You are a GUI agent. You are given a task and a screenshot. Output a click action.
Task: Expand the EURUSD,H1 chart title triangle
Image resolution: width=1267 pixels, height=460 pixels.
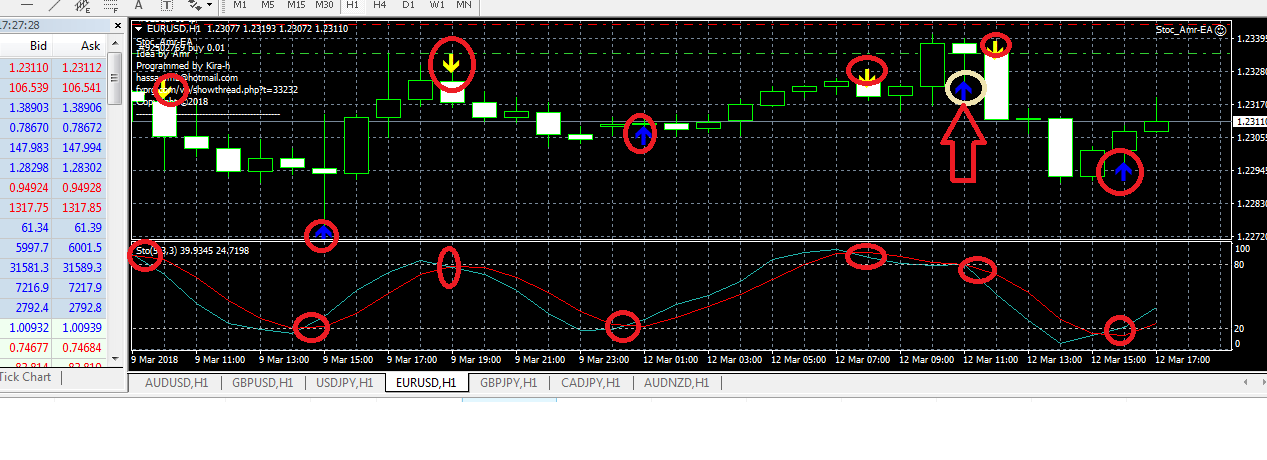139,29
